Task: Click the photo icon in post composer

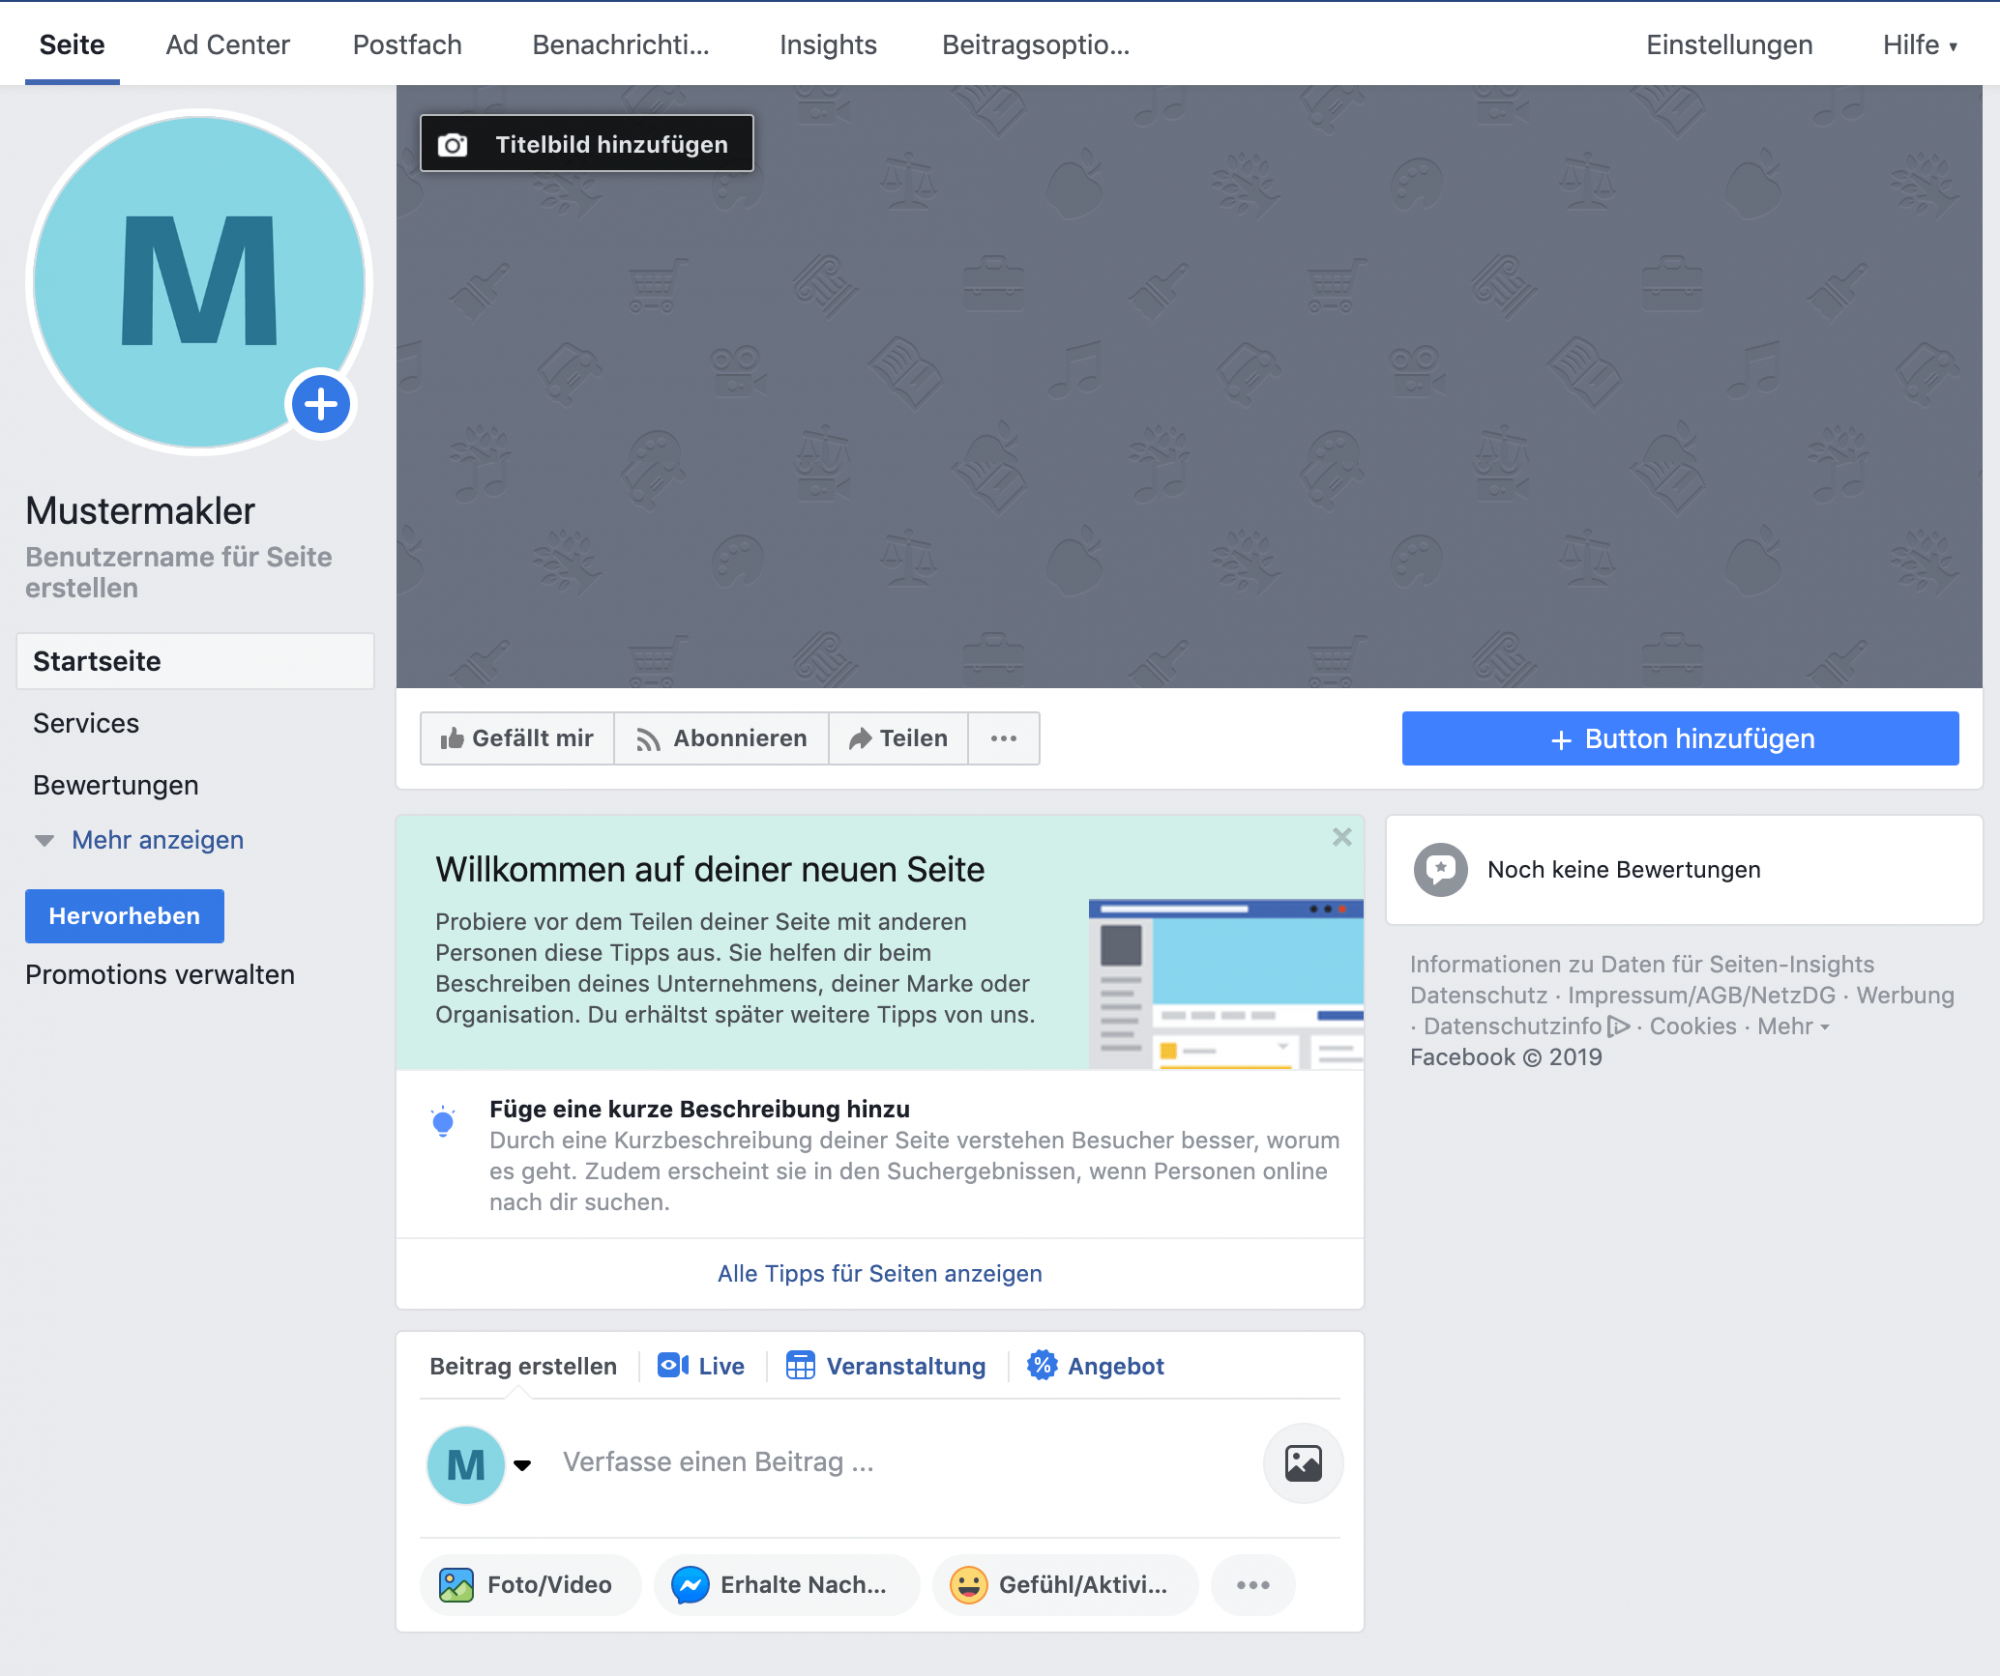Action: pyautogui.click(x=1302, y=1463)
